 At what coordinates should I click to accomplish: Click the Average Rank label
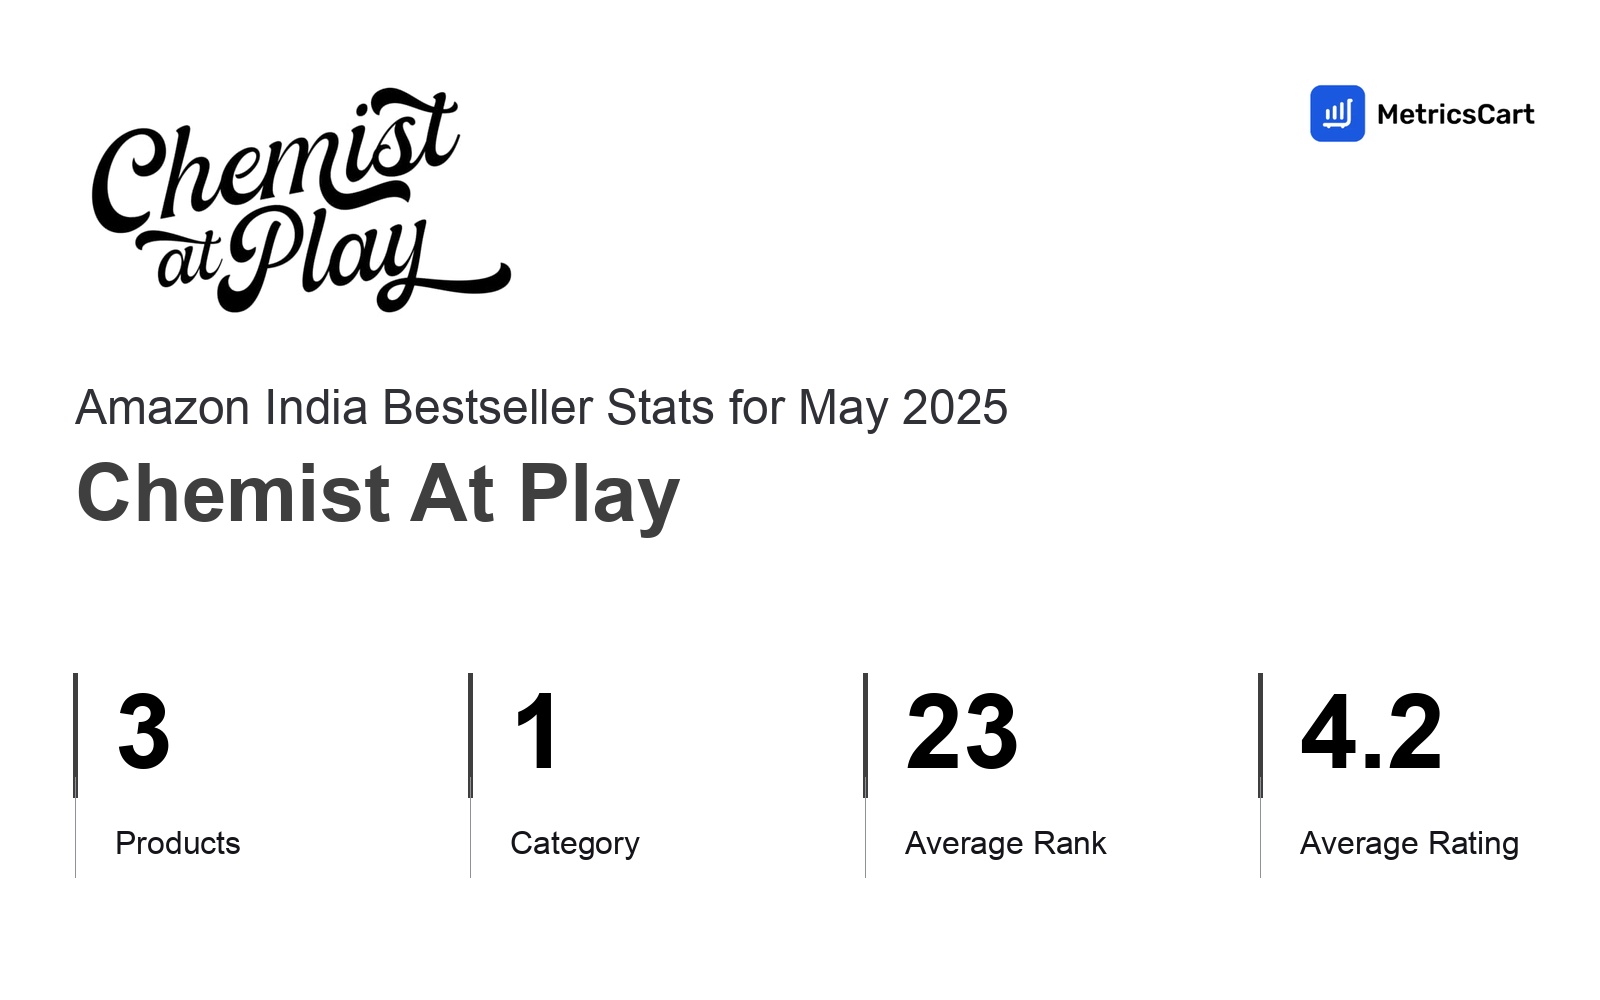(1006, 844)
